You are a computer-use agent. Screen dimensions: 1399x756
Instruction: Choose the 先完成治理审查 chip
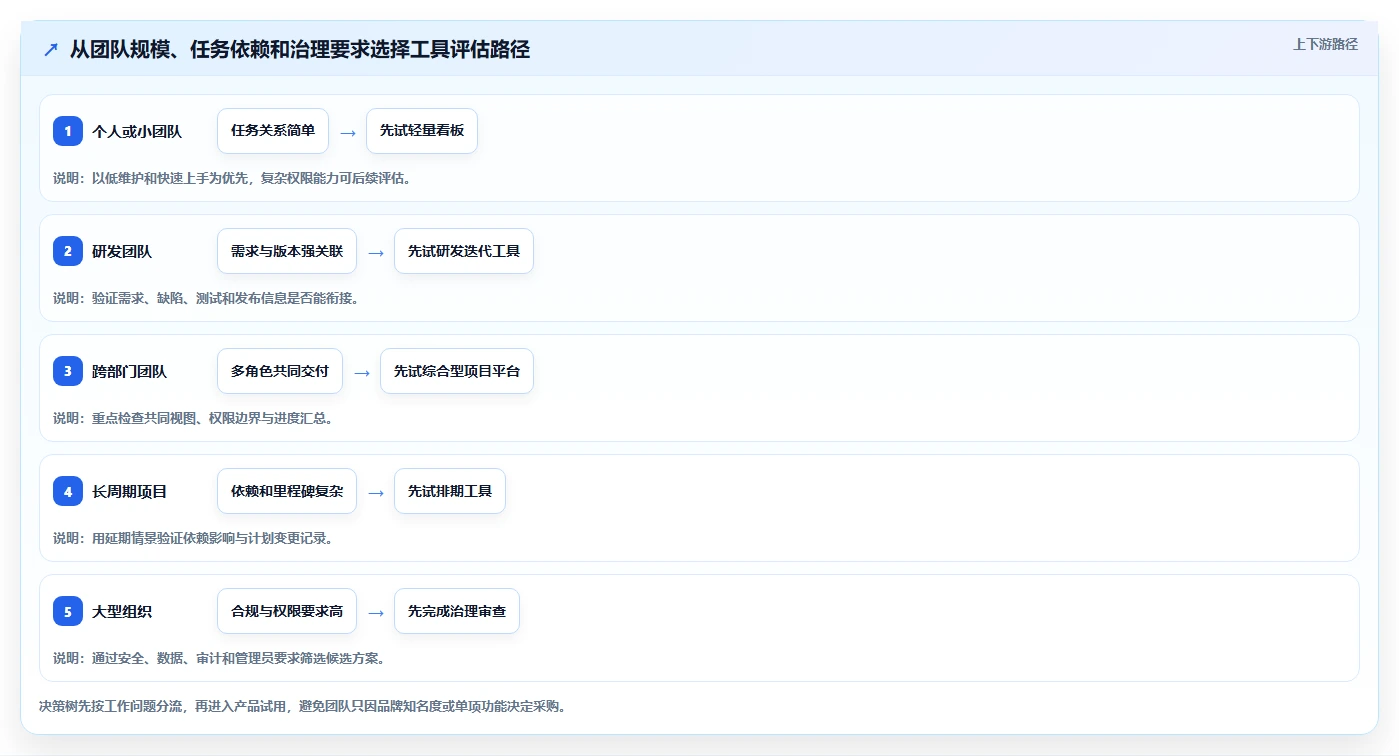pyautogui.click(x=457, y=611)
